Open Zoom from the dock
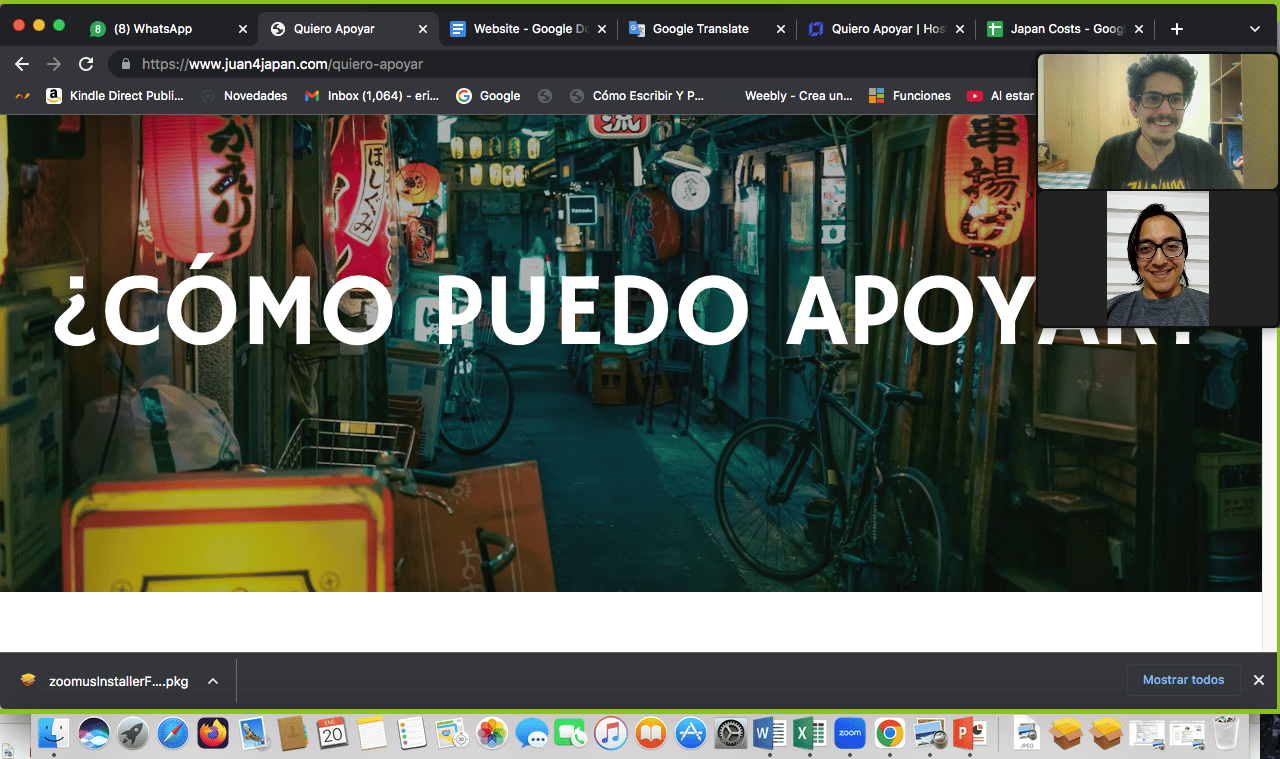 [849, 734]
